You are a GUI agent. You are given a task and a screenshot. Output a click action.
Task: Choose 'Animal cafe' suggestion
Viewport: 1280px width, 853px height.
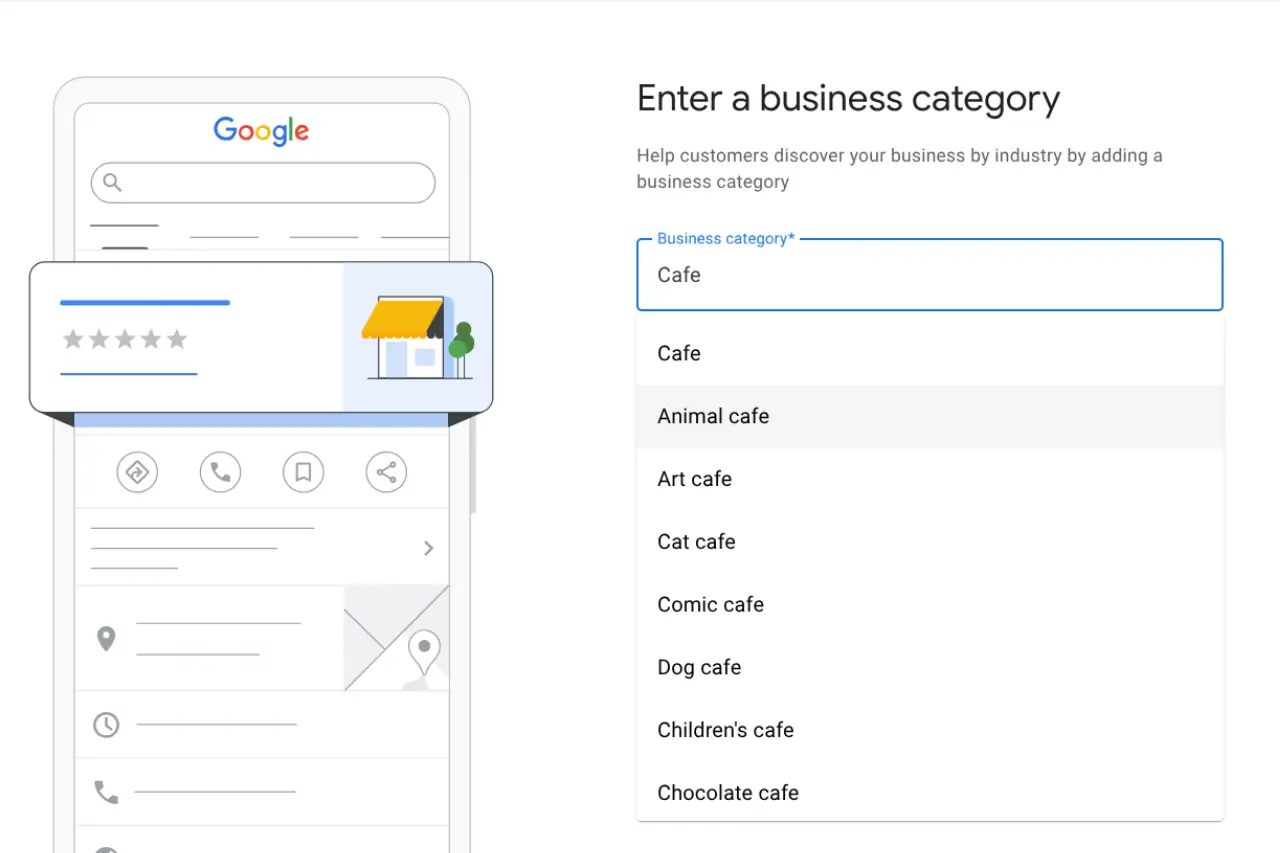coord(713,417)
